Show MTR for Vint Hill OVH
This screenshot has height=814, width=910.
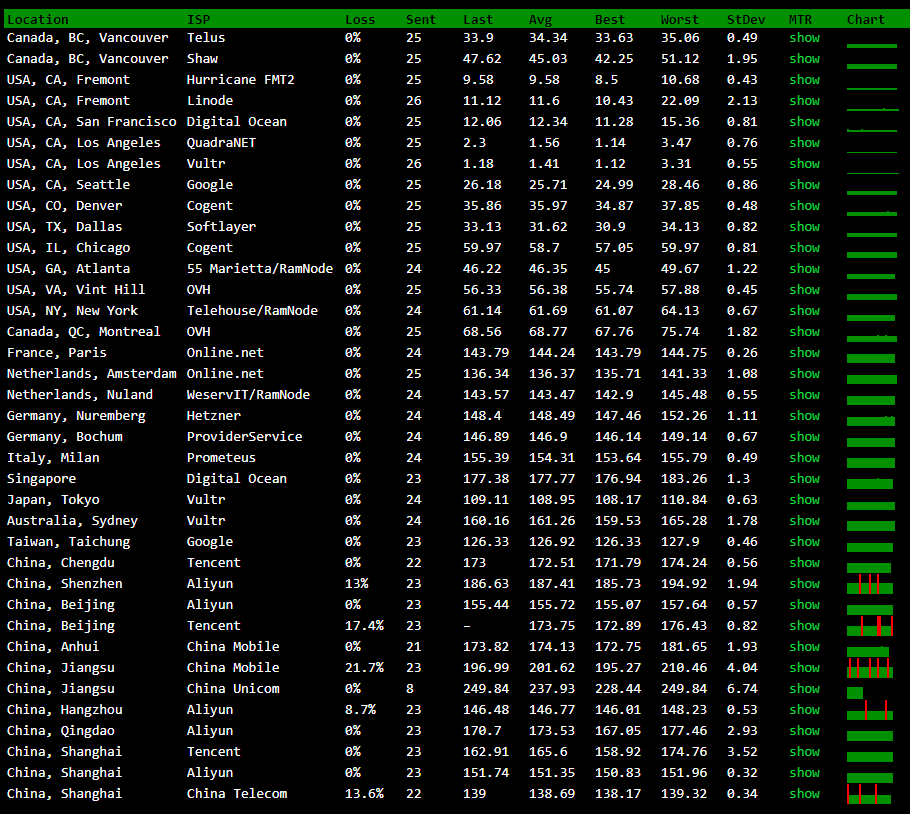pos(804,290)
